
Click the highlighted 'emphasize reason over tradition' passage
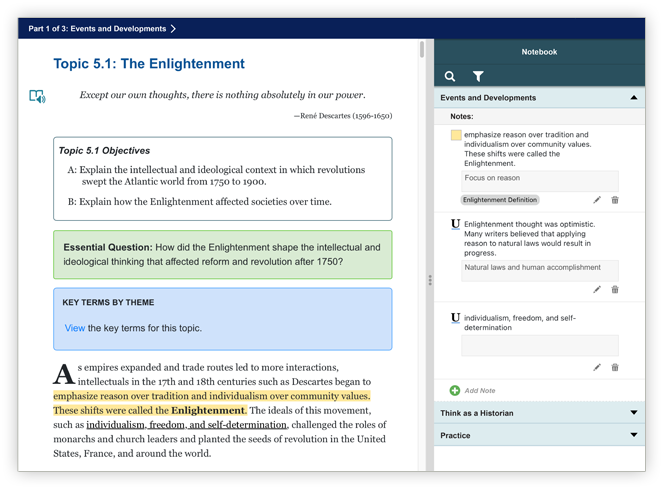pos(212,403)
